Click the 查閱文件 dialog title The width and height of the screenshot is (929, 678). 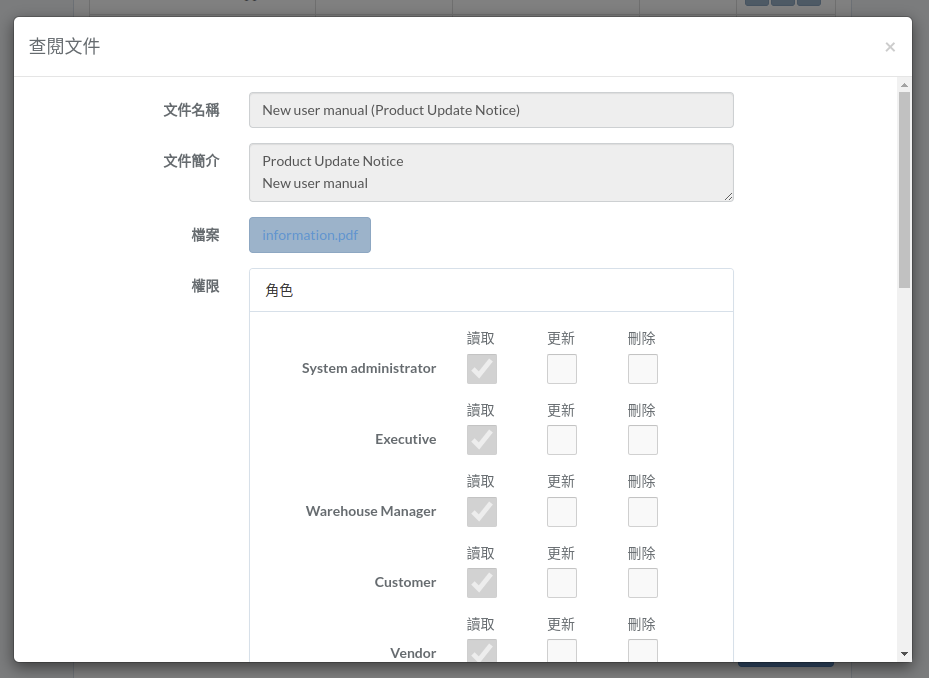(x=65, y=46)
